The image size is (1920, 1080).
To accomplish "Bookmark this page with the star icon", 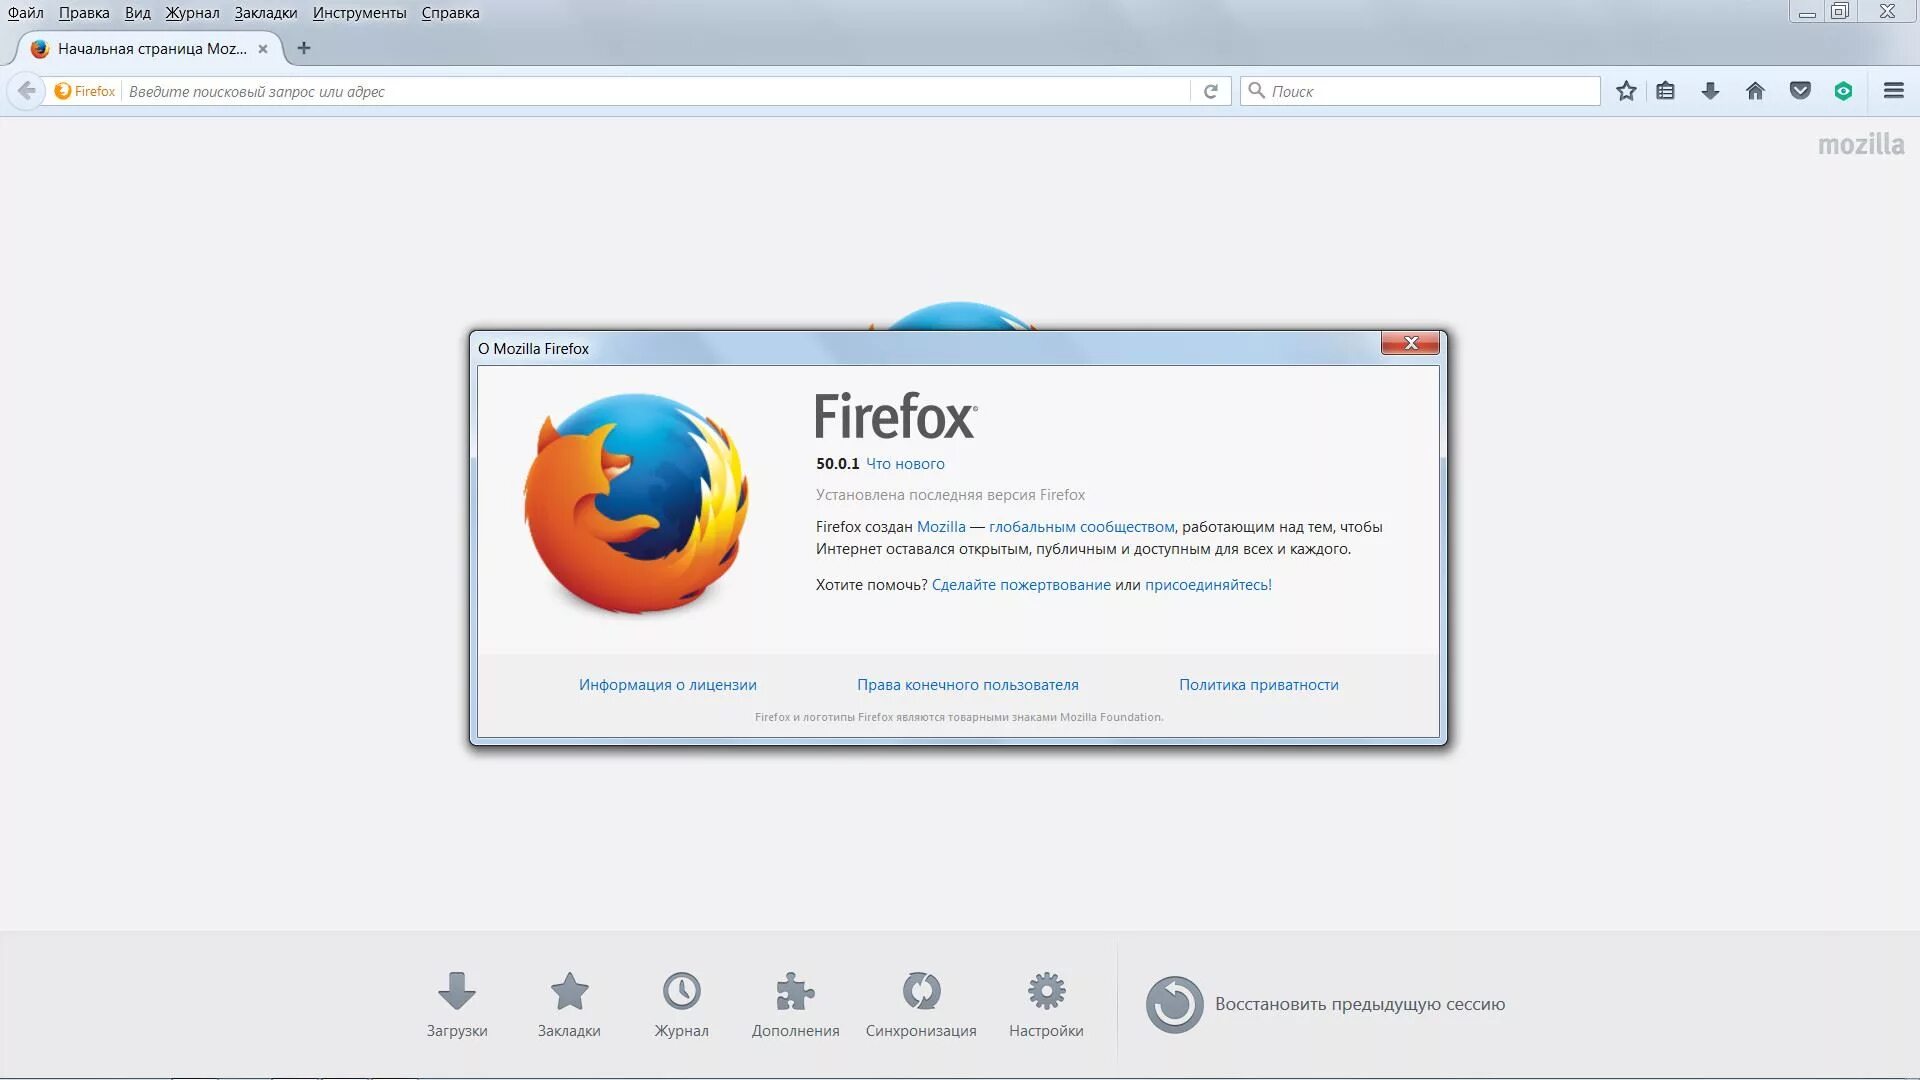I will [1626, 91].
